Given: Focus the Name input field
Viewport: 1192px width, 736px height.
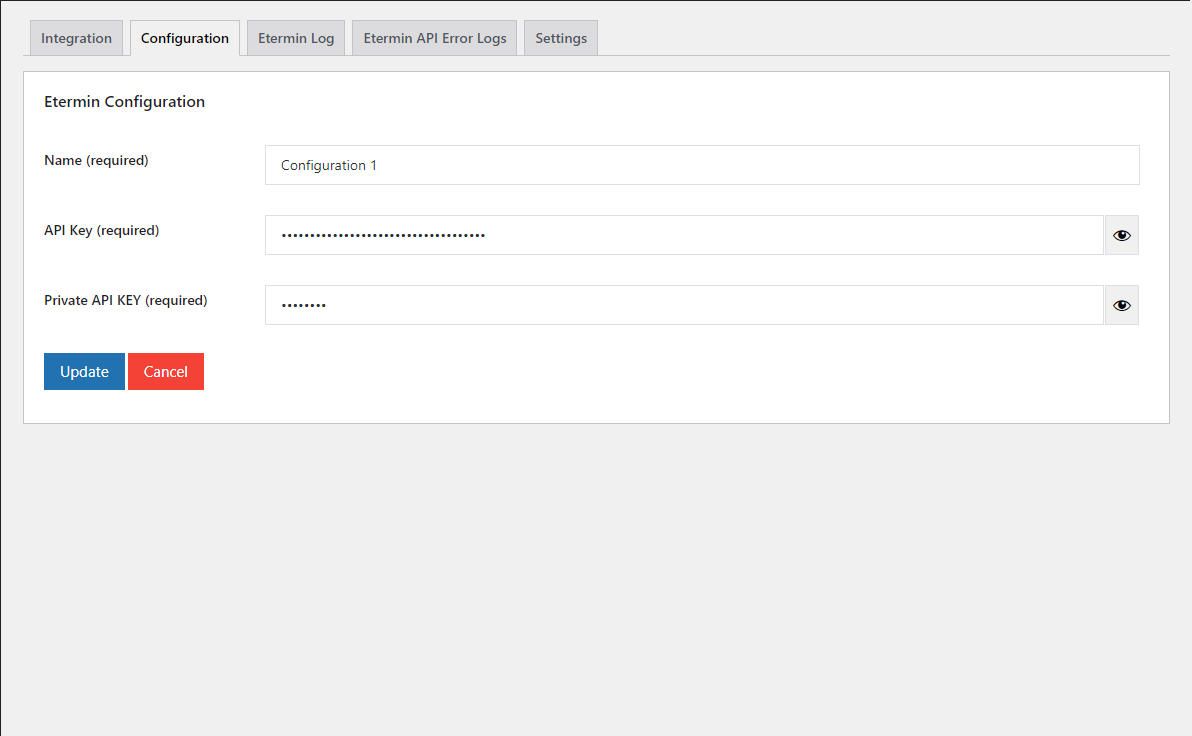Looking at the screenshot, I should click(x=702, y=165).
